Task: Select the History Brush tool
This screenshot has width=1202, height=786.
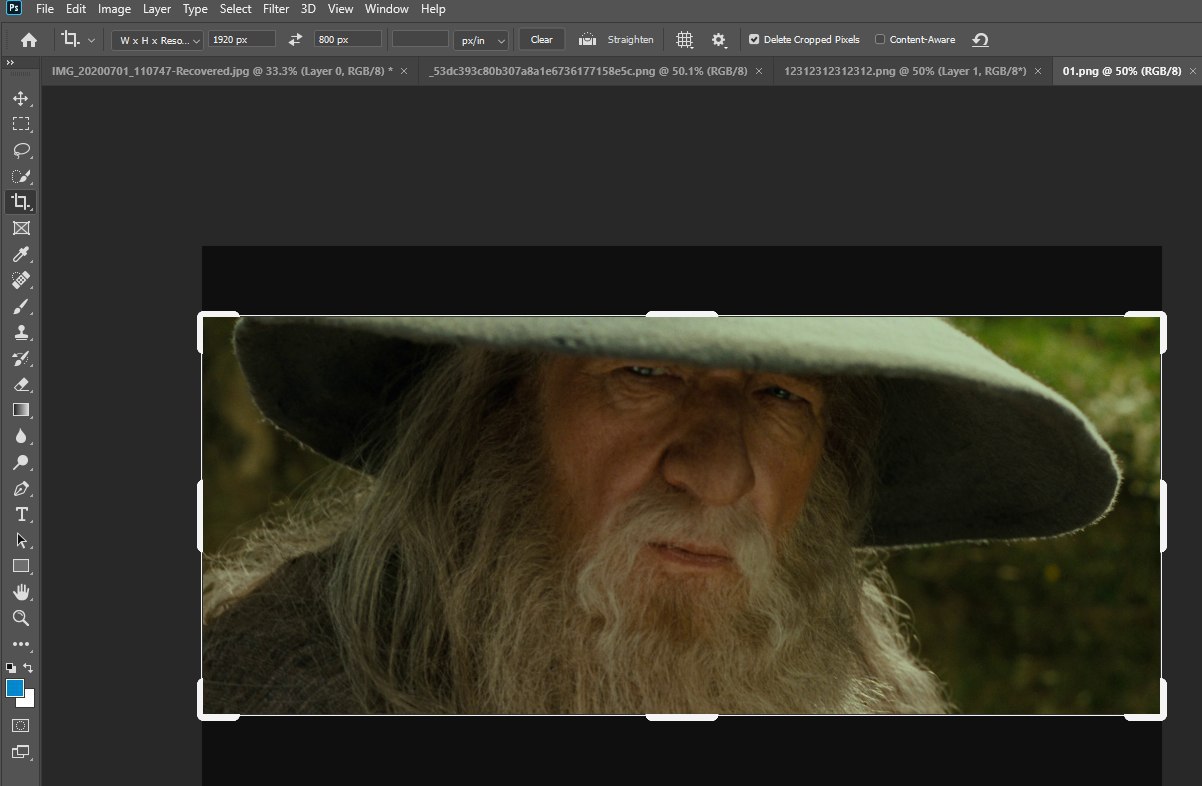Action: 20,358
